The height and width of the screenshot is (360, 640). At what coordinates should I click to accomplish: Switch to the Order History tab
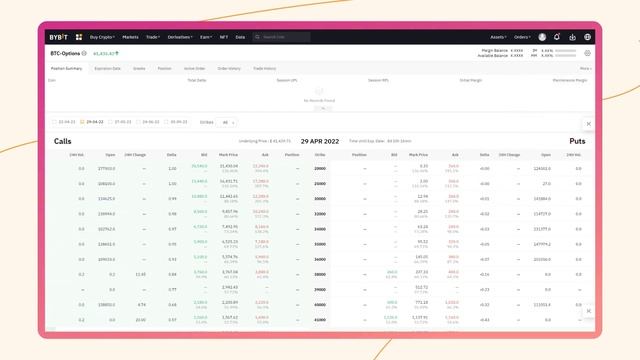[229, 69]
